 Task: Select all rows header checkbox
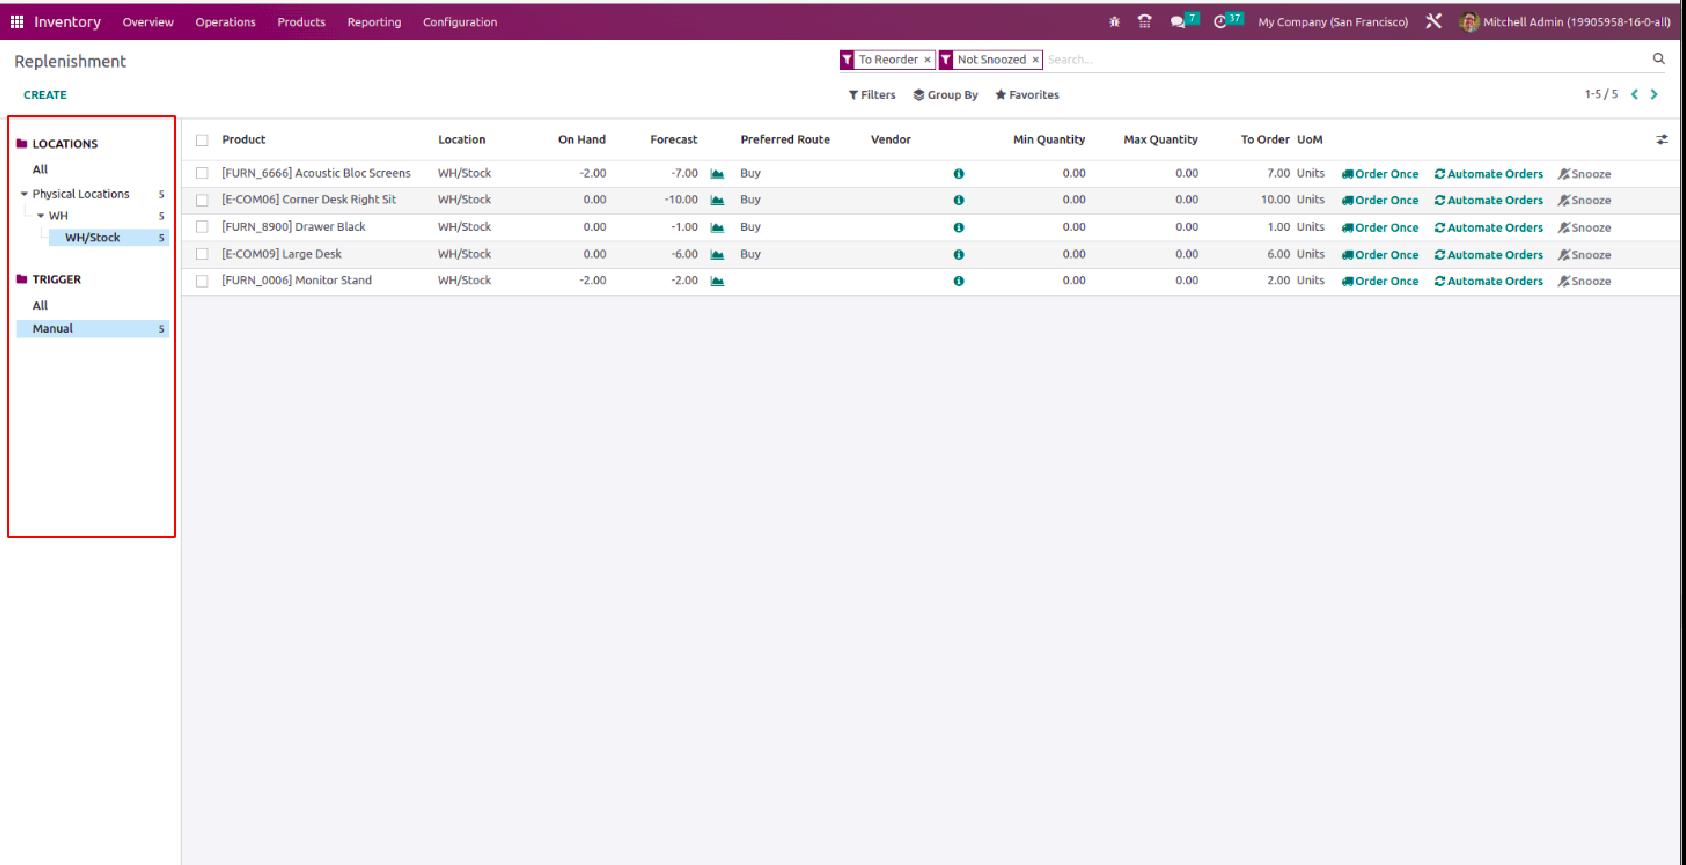click(x=202, y=140)
